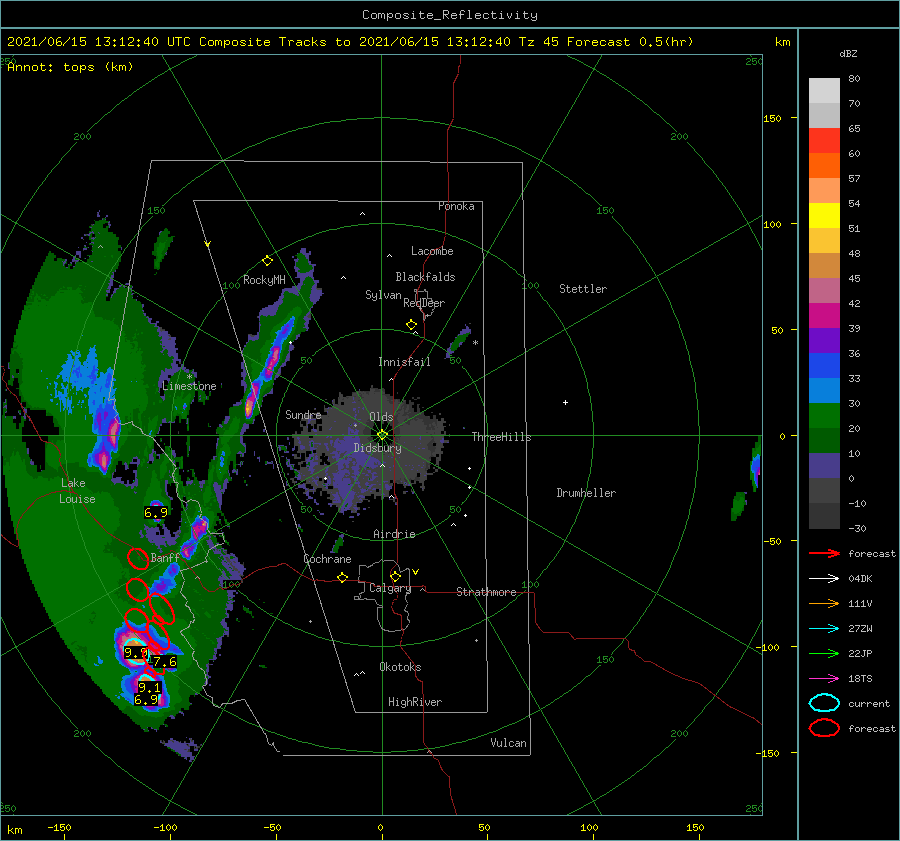Click the HighRiver label
The image size is (900, 841).
coord(415,702)
